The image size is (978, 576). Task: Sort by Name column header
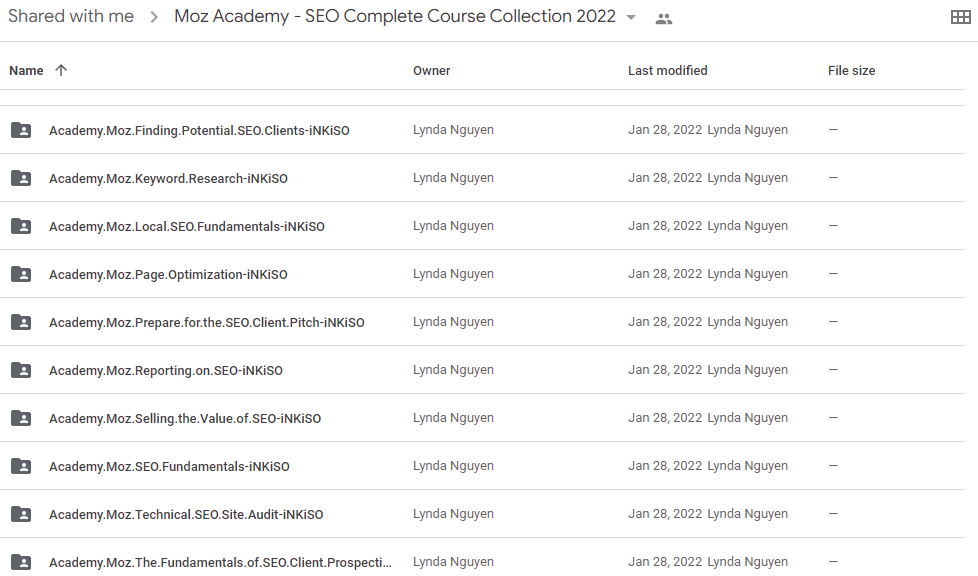(x=26, y=71)
